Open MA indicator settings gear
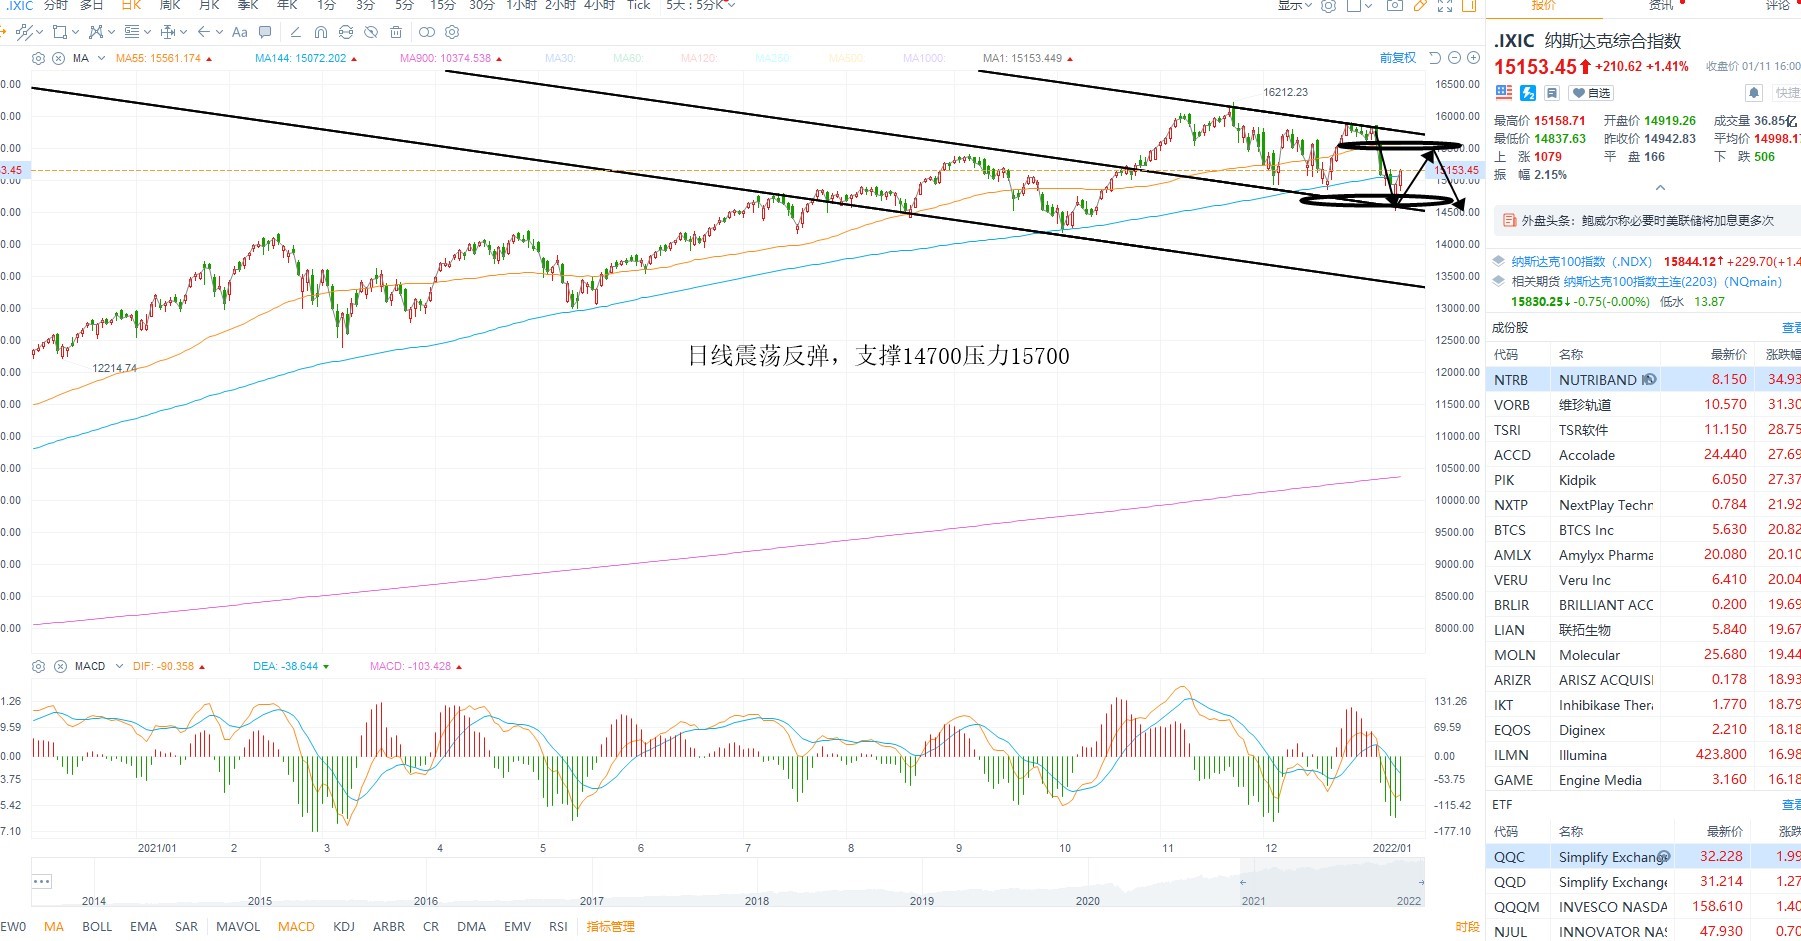The height and width of the screenshot is (941, 1801). tap(38, 58)
